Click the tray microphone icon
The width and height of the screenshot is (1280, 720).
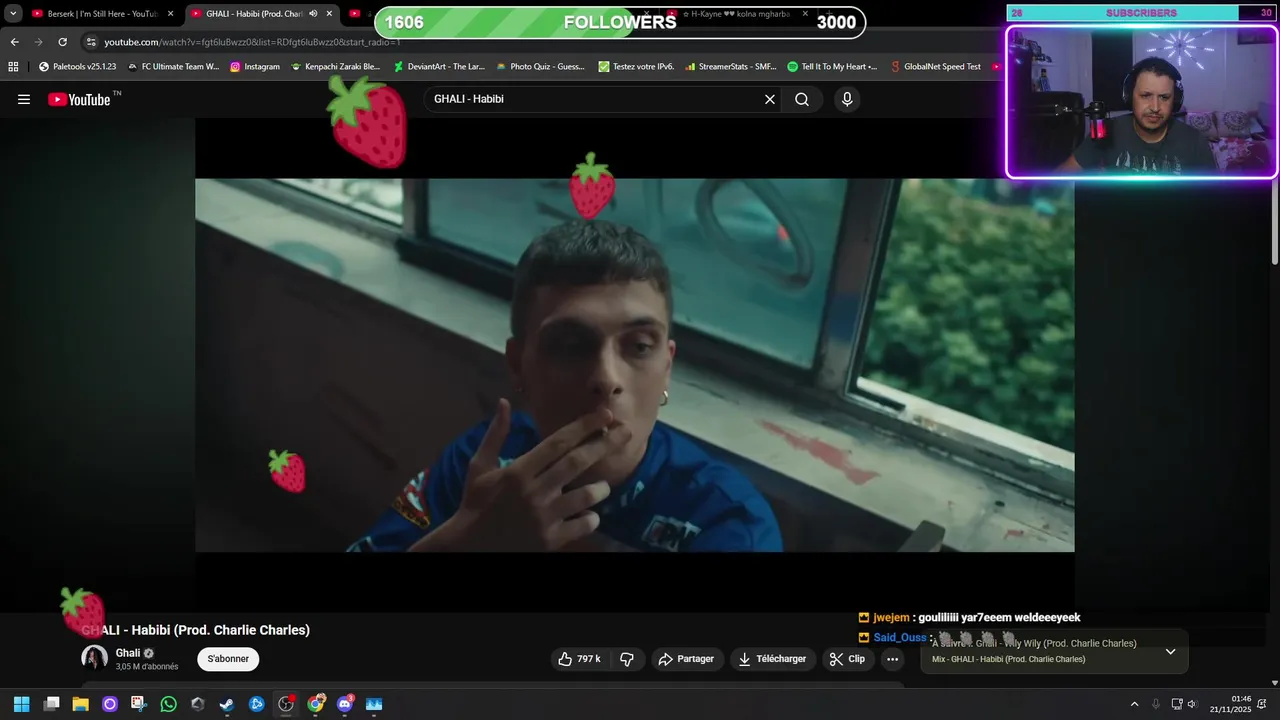click(1156, 704)
